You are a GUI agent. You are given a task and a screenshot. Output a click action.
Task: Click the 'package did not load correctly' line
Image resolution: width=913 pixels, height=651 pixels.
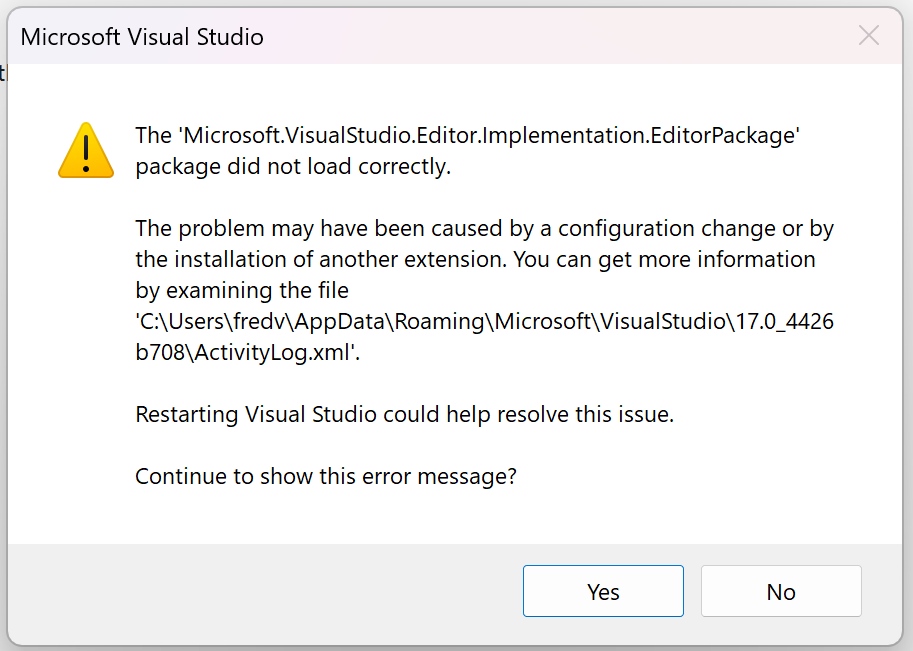pos(293,167)
